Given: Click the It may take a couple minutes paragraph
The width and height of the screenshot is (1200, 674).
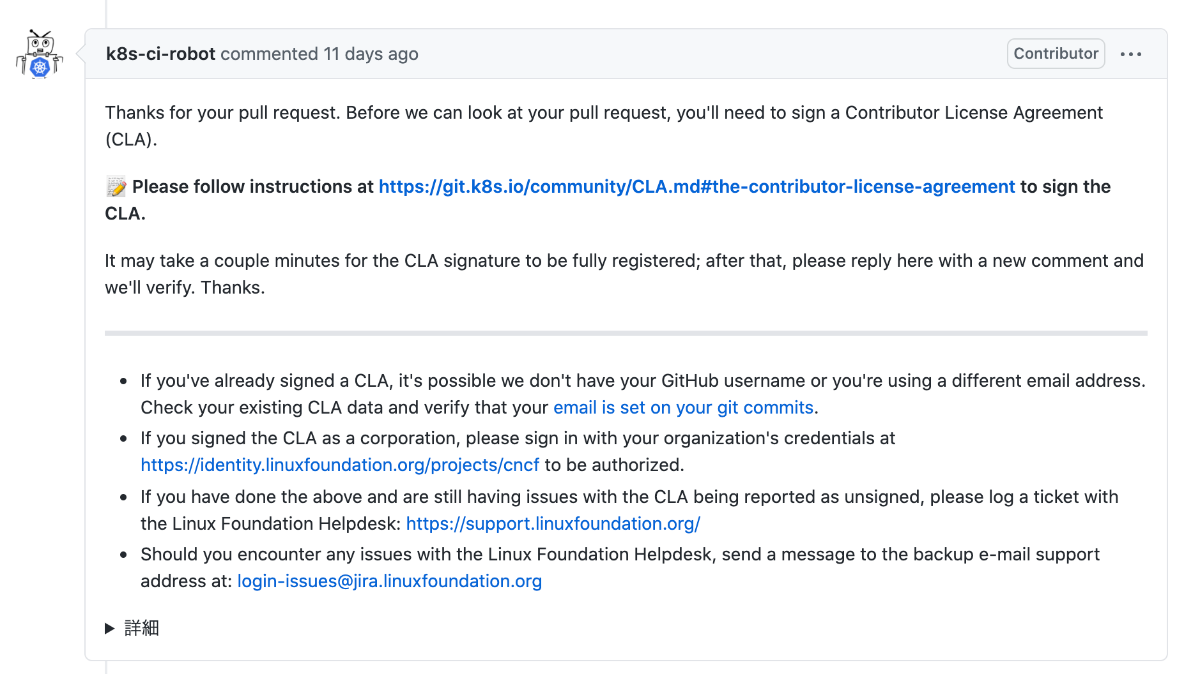Looking at the screenshot, I should point(500,261).
